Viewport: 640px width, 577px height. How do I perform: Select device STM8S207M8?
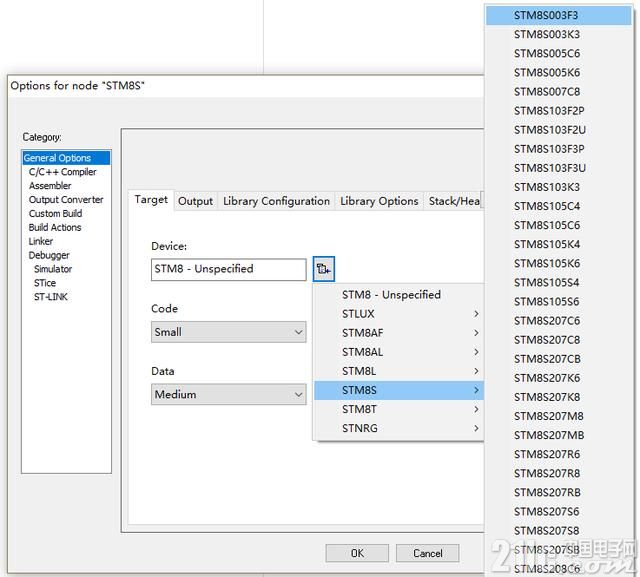pyautogui.click(x=558, y=416)
